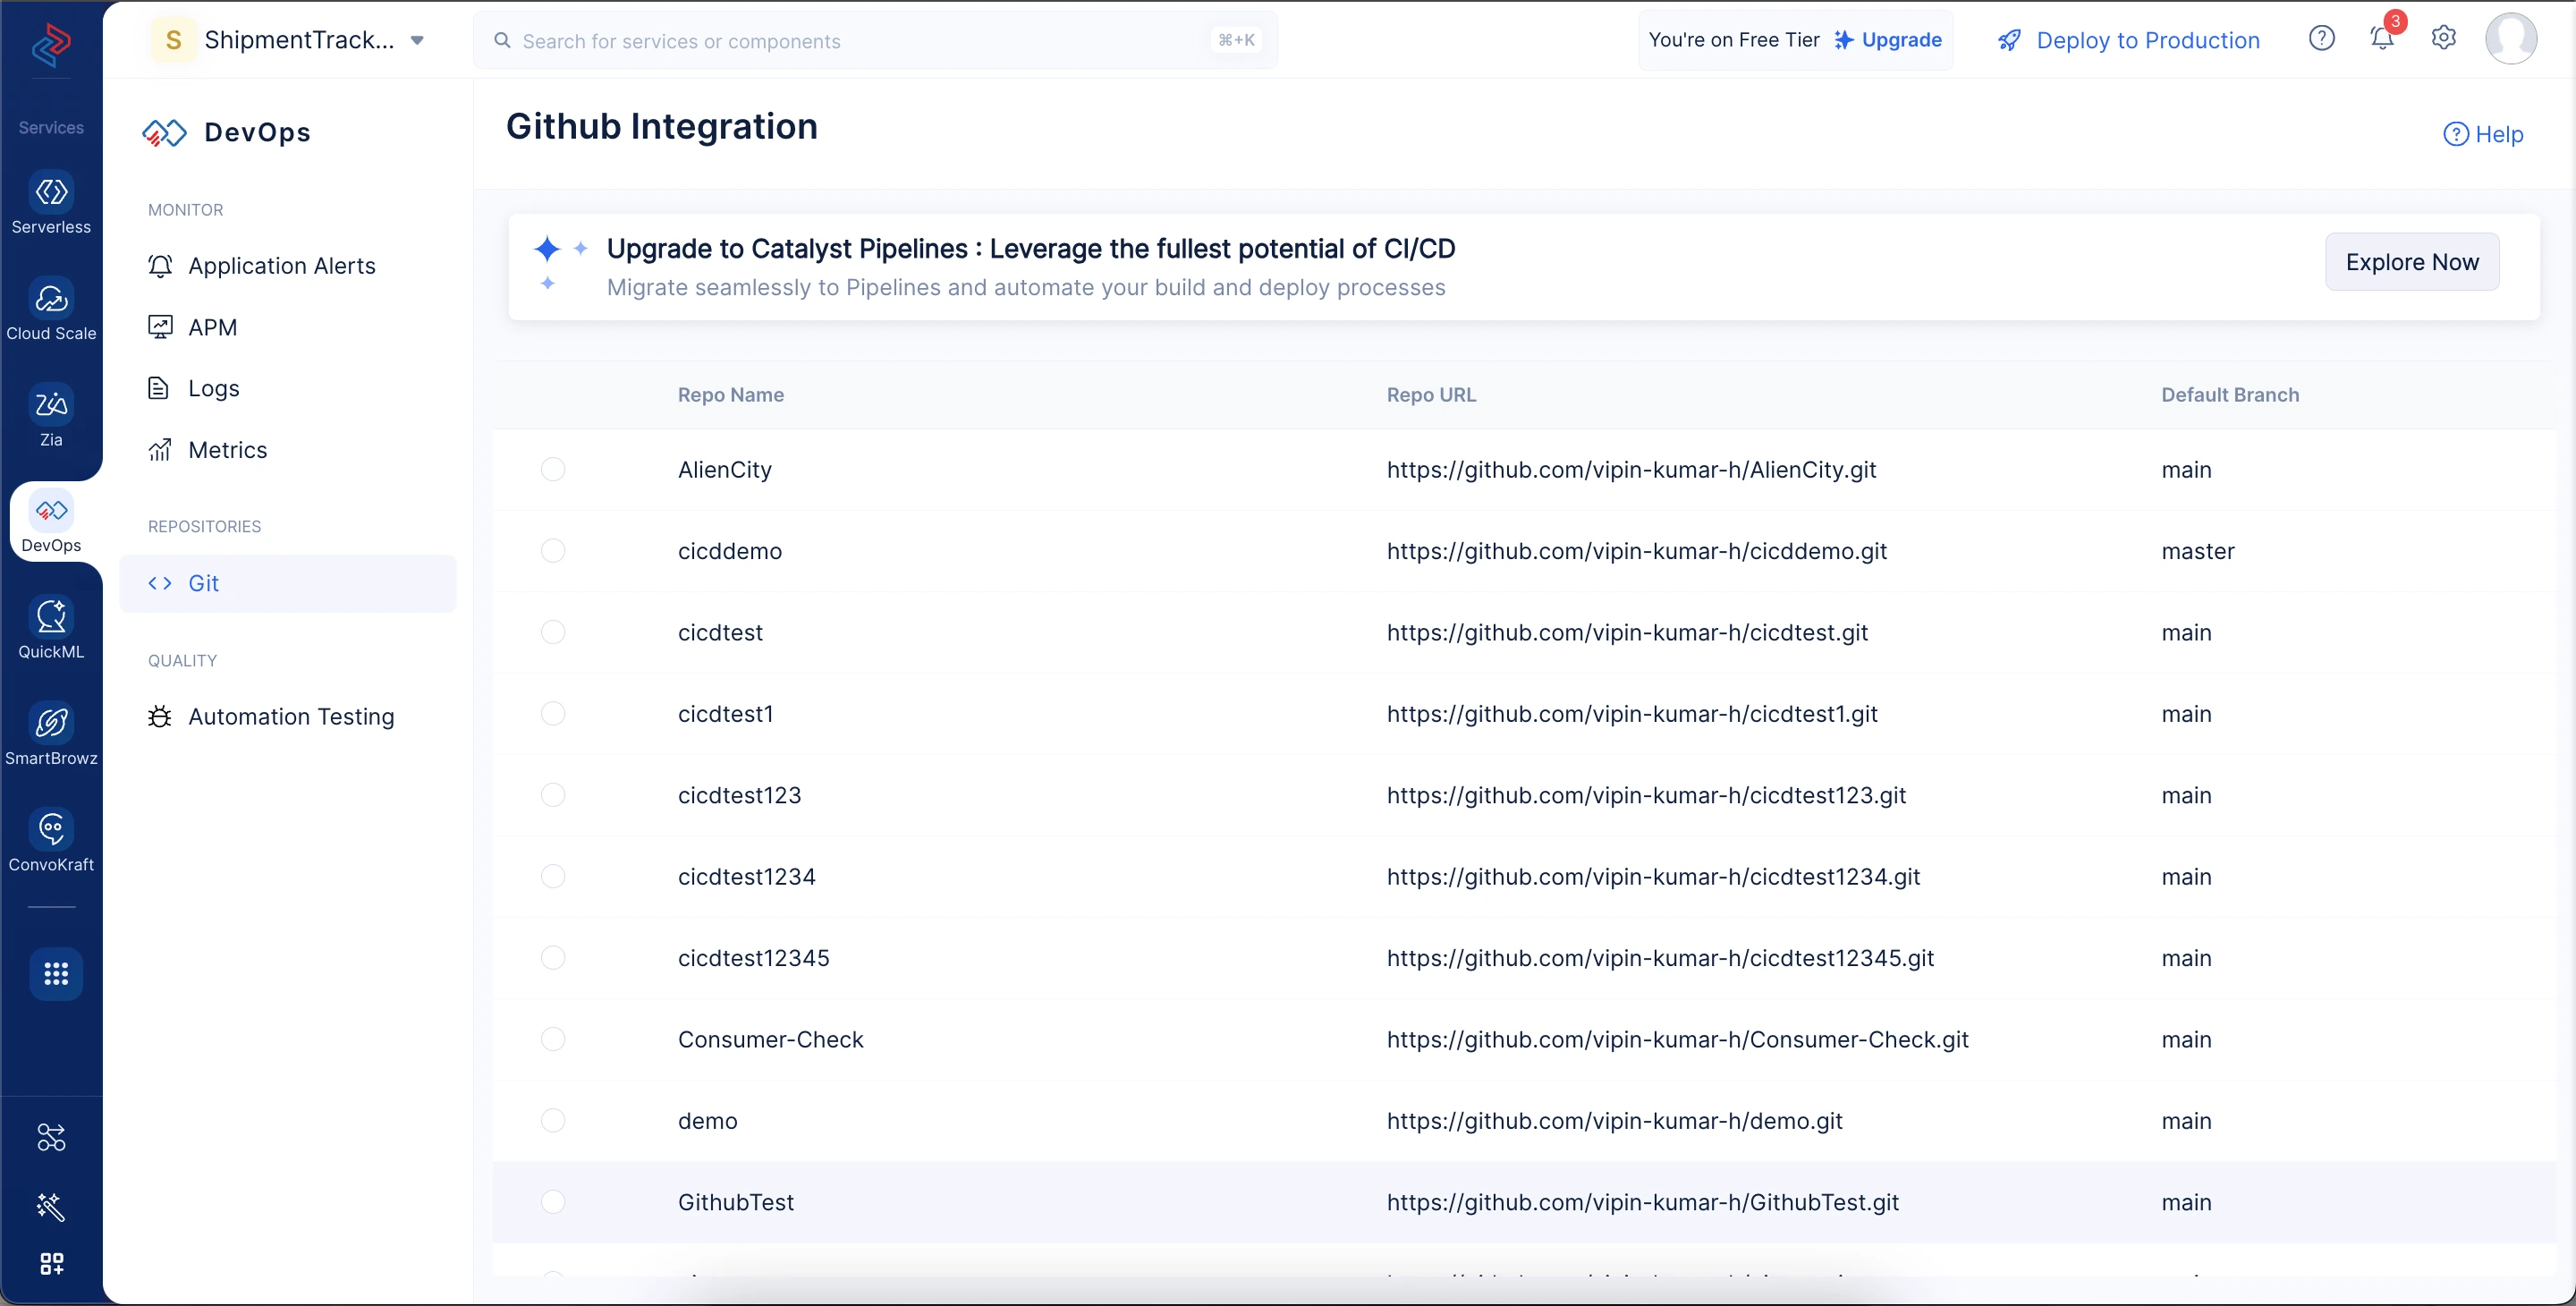The image size is (2576, 1306).
Task: Click the cicdtest12345.git repo URL
Action: pyautogui.click(x=1661, y=958)
